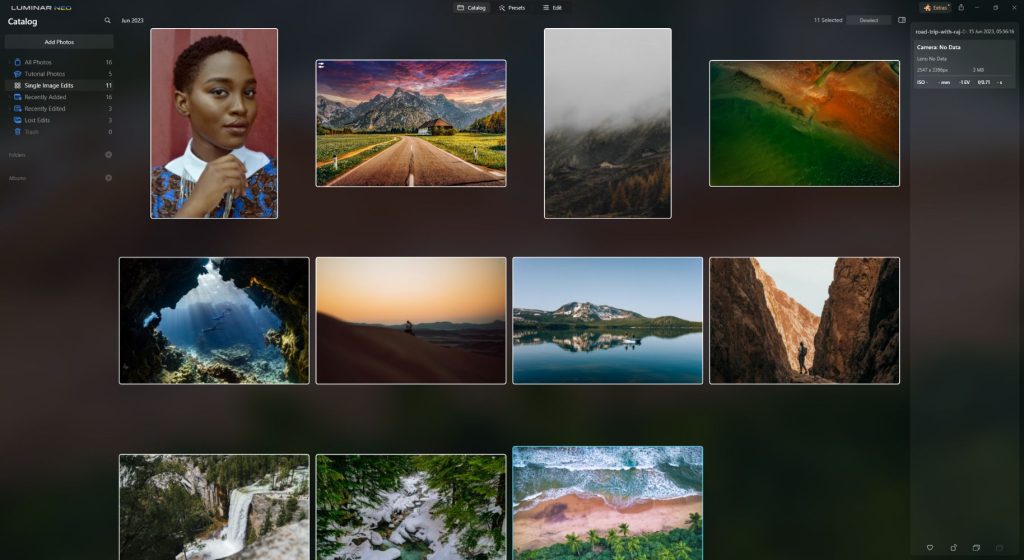Click the Albums section heading
The image size is (1024, 560).
pos(17,178)
